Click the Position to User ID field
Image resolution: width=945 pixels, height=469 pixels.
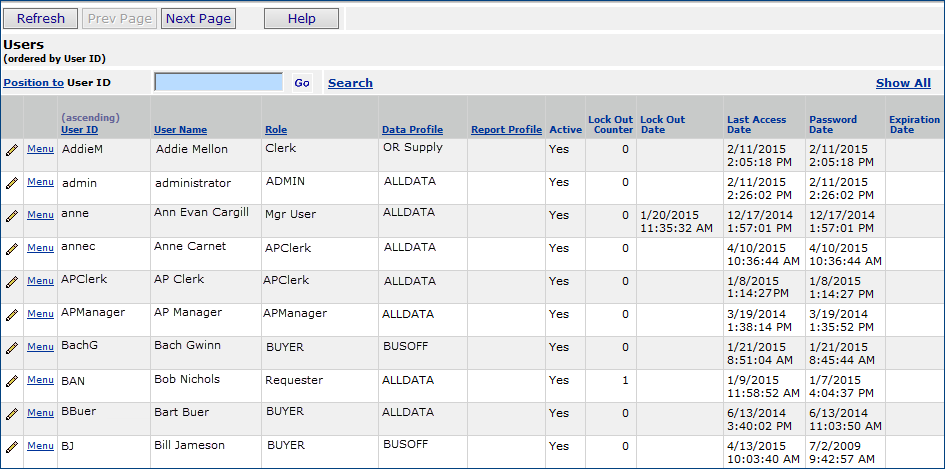tap(219, 83)
